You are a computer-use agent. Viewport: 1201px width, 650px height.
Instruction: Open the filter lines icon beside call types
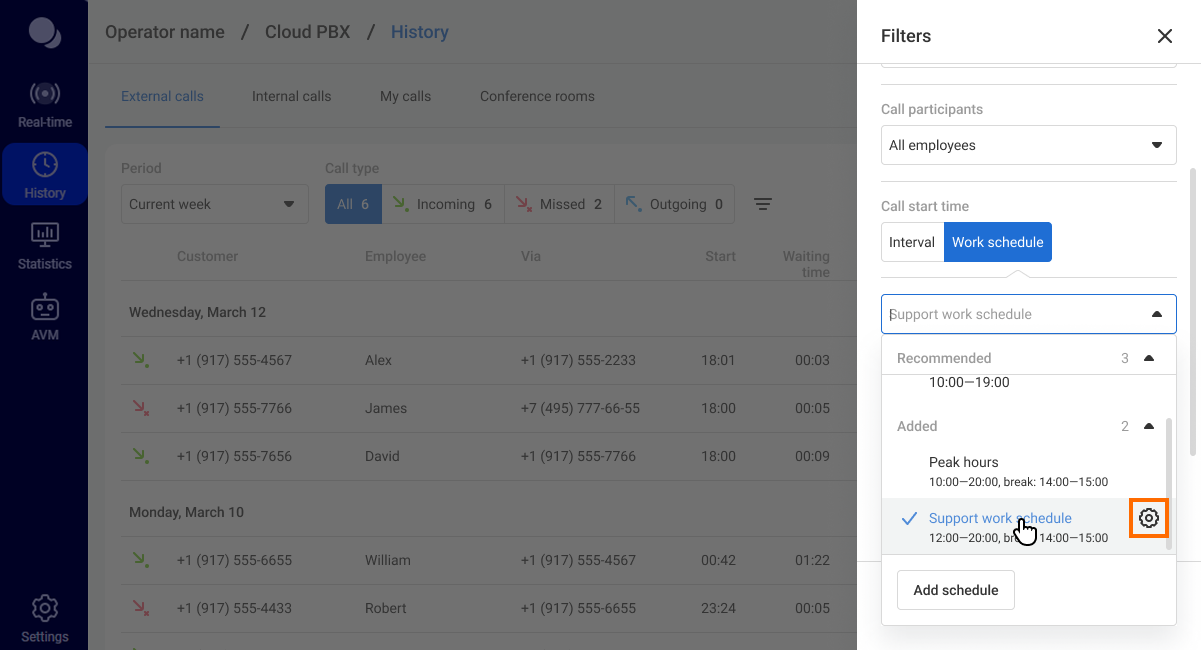tap(763, 204)
